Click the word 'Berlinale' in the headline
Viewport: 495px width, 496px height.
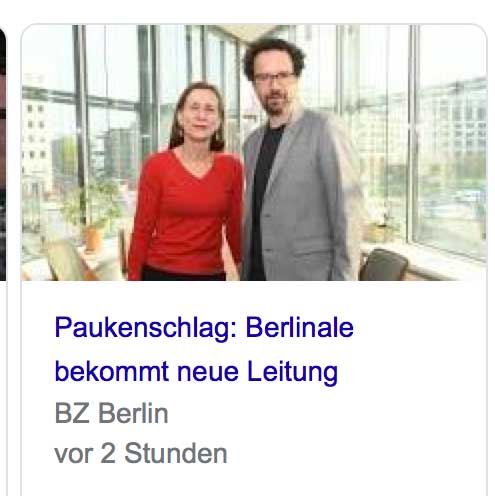point(300,328)
